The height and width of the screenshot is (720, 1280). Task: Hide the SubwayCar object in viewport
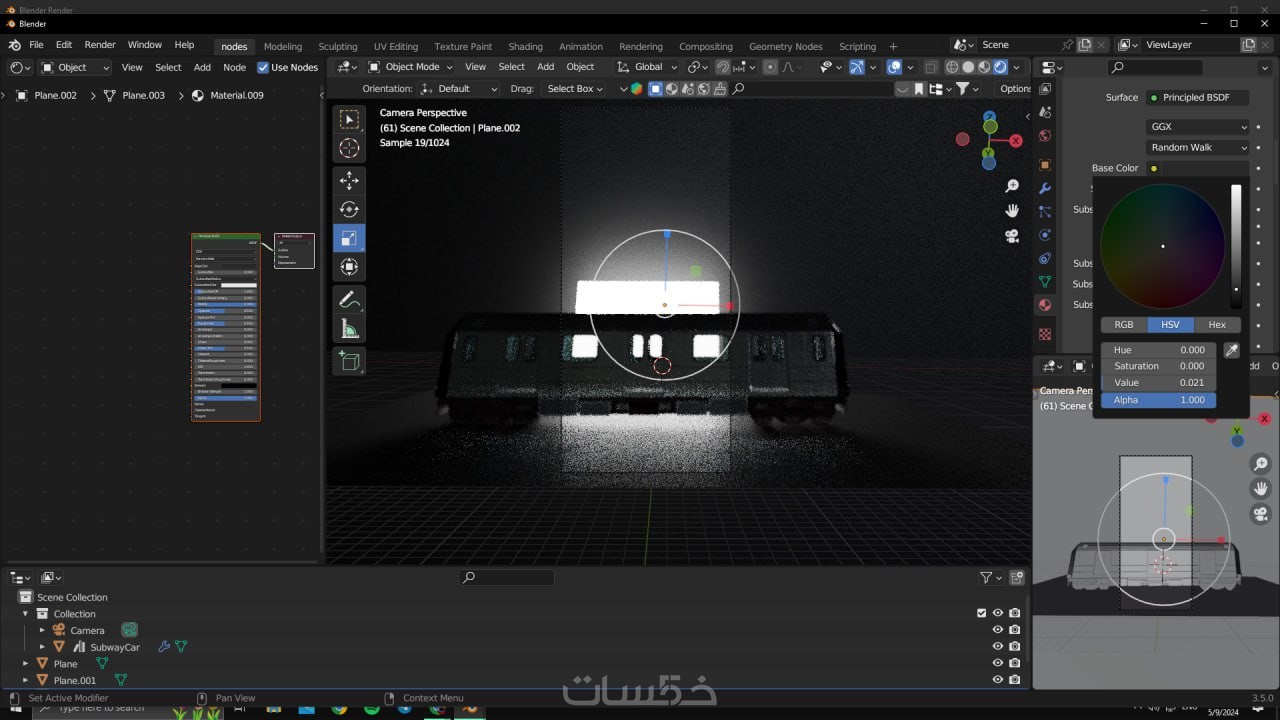click(997, 647)
